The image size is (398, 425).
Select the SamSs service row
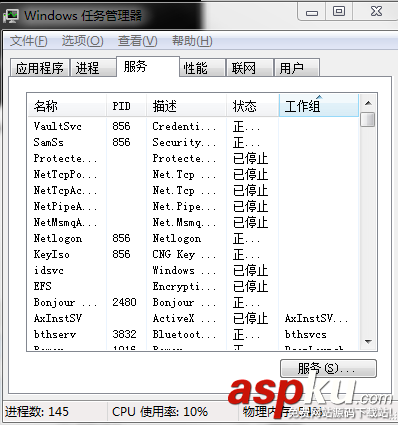[x=193, y=142]
